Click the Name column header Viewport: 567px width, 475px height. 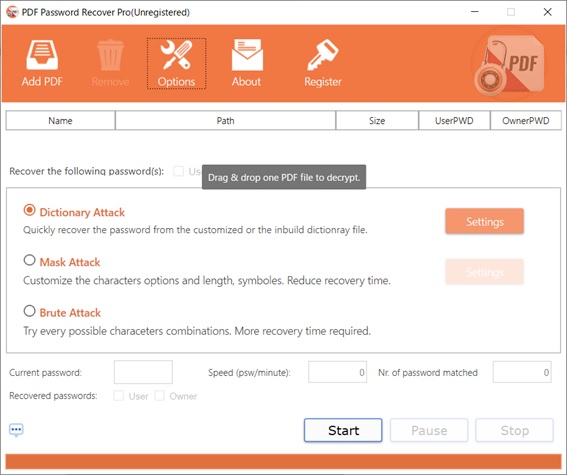tap(60, 120)
